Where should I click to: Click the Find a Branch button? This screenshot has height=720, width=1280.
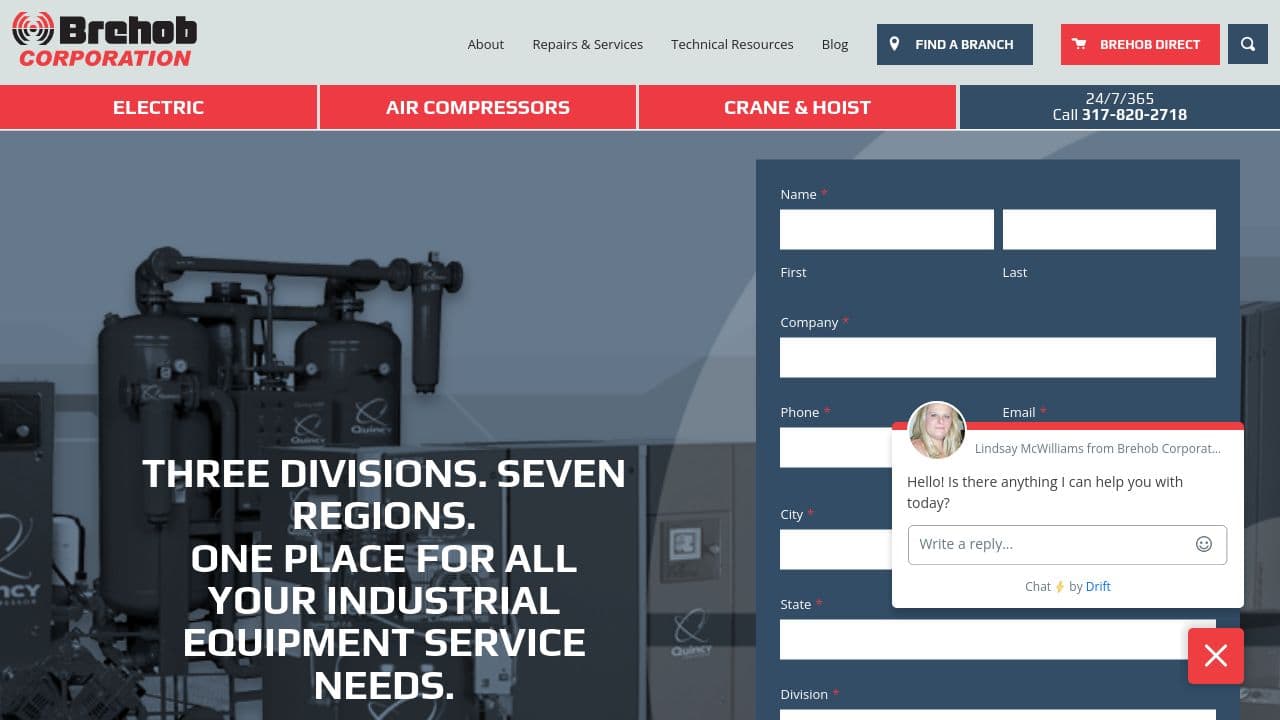[955, 44]
